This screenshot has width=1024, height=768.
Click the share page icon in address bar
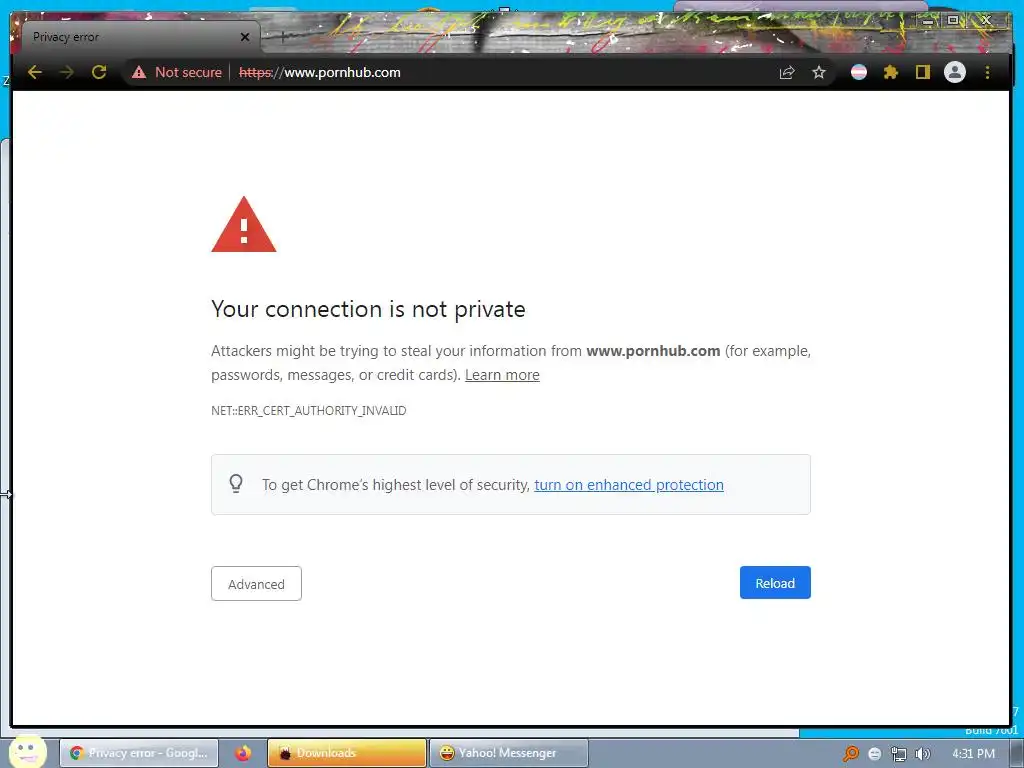click(787, 72)
